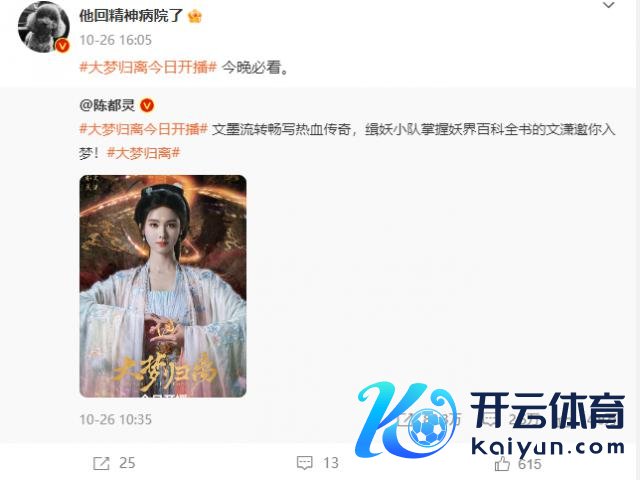
Task: Open comments via the speech bubble icon
Action: pos(304,463)
